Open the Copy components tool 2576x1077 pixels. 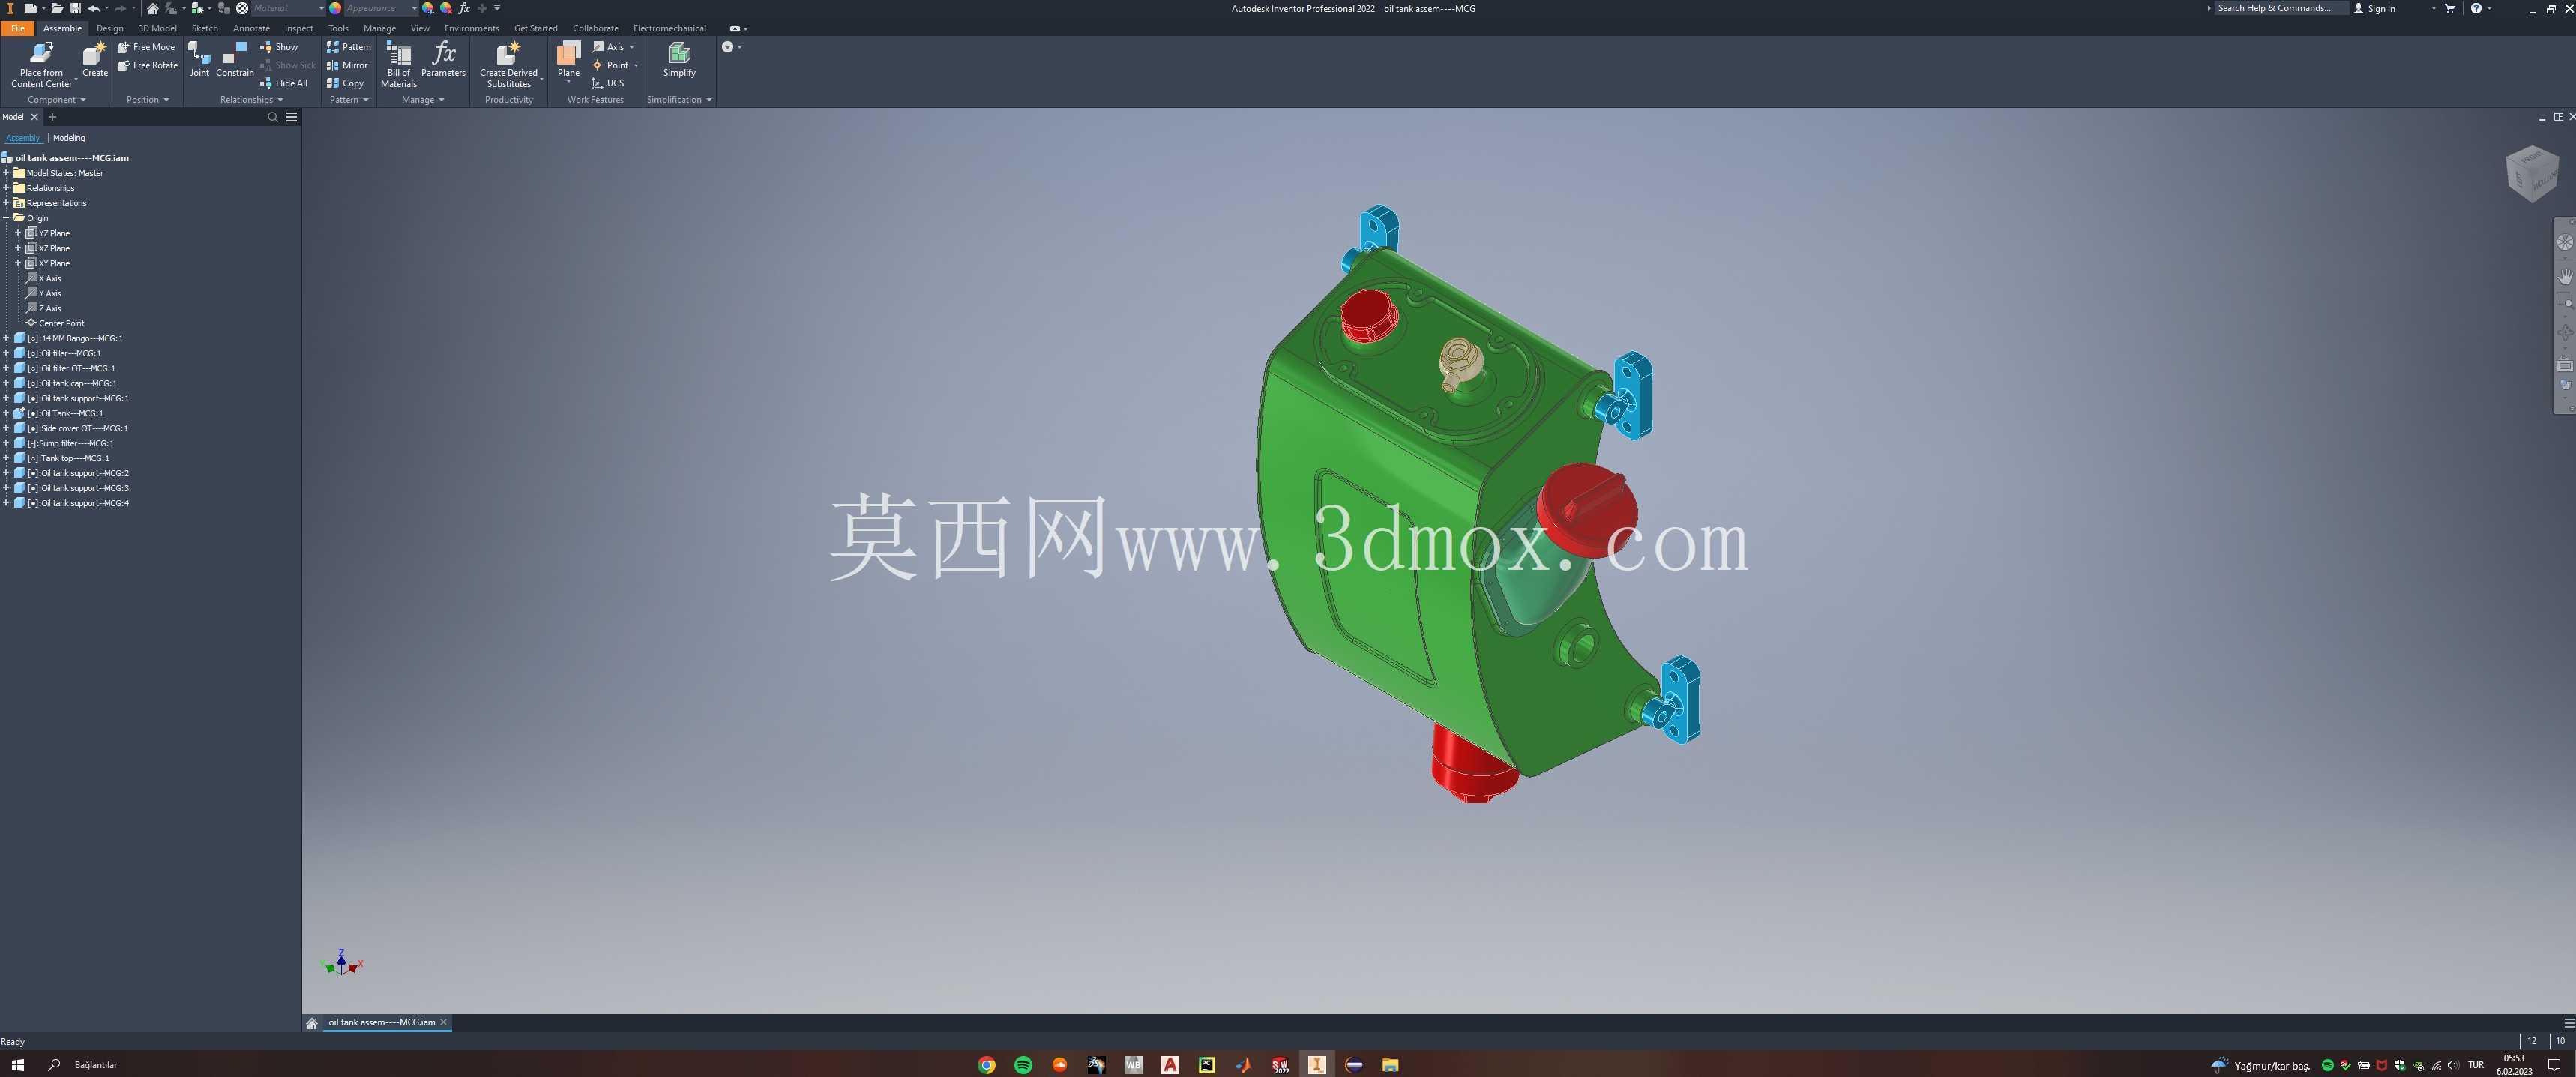(345, 83)
